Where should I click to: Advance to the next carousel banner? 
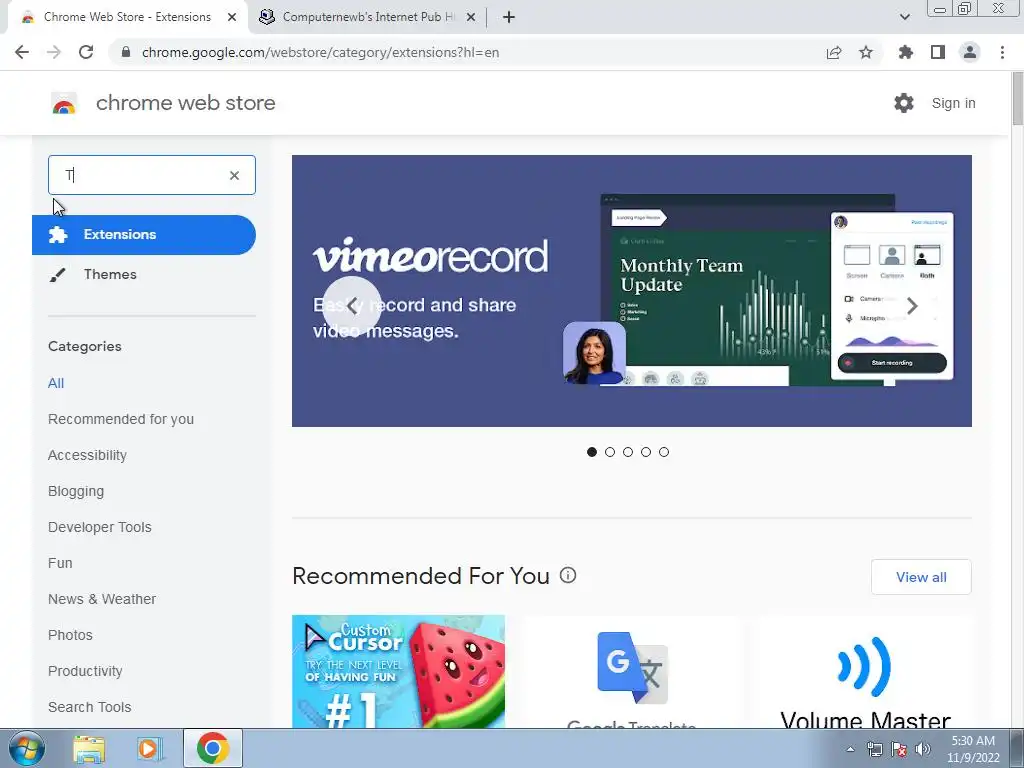(x=912, y=306)
